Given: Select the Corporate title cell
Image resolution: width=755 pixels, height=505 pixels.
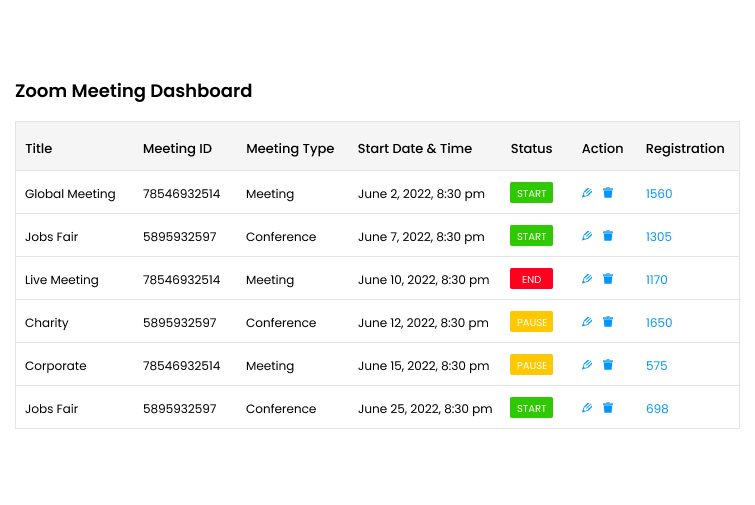Looking at the screenshot, I should [56, 366].
